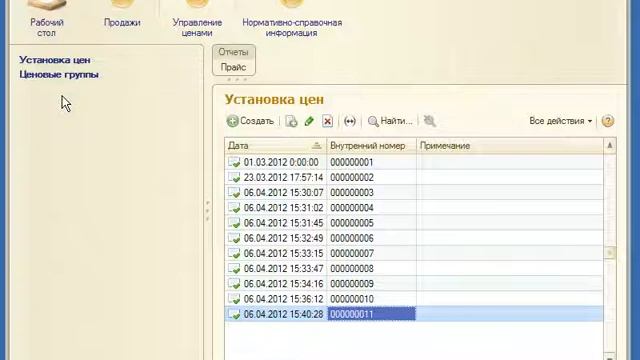640x360 pixels.
Task: Select row dated 06.04.2012 15:36:12
Action: click(413, 299)
